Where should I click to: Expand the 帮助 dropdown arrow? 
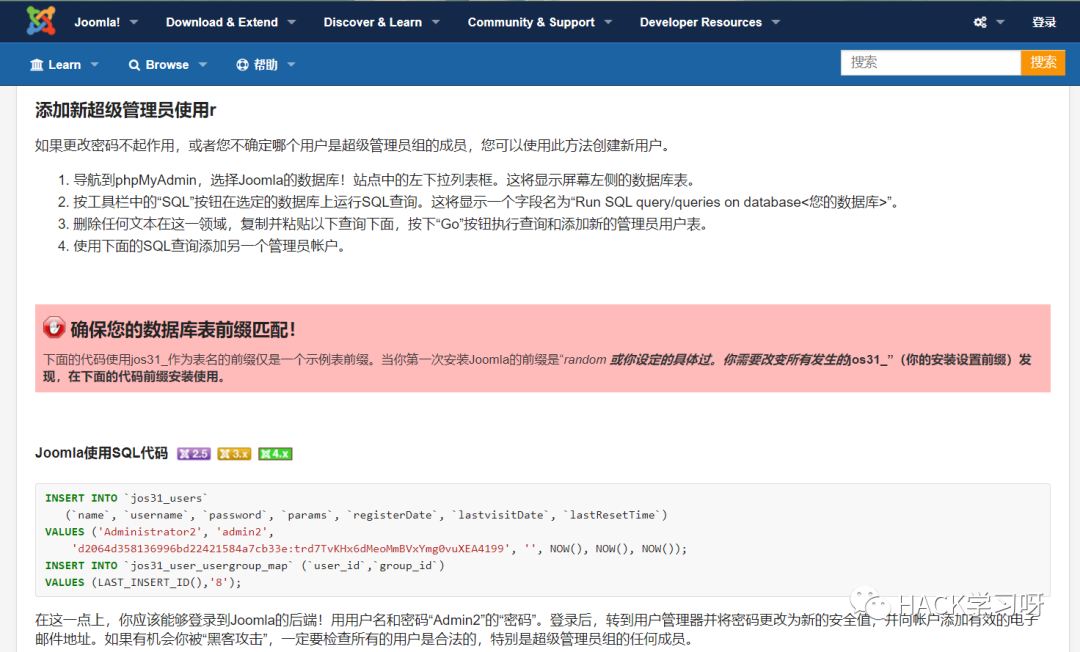coord(291,65)
